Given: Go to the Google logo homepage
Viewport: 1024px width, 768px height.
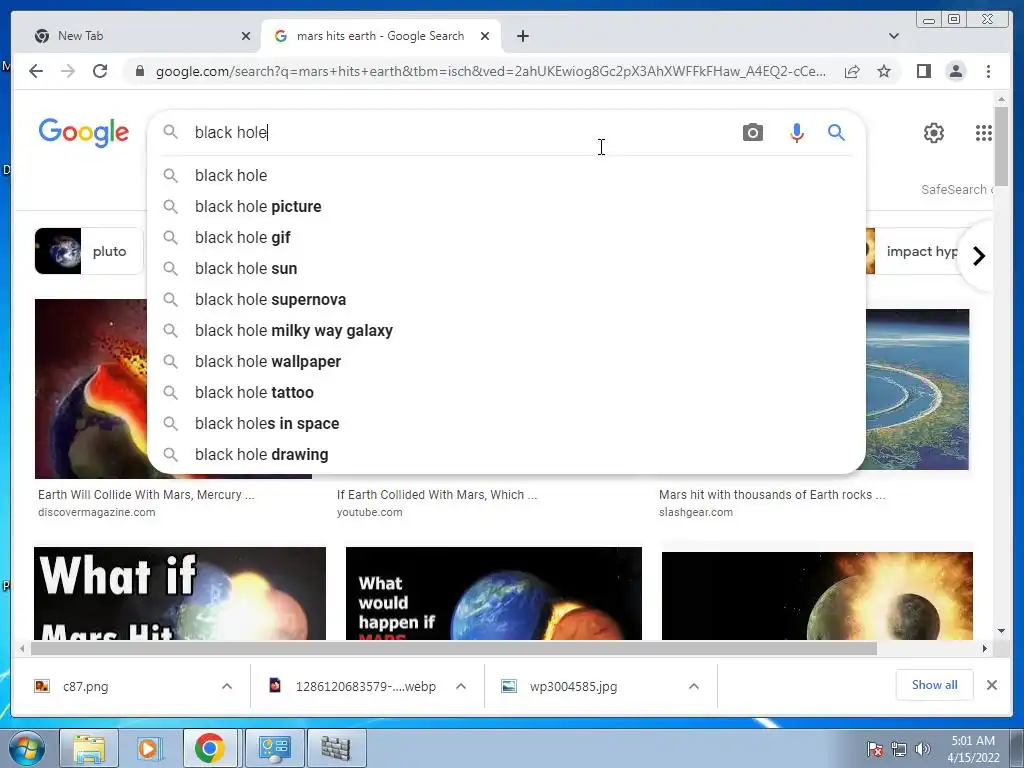Looking at the screenshot, I should [x=84, y=133].
